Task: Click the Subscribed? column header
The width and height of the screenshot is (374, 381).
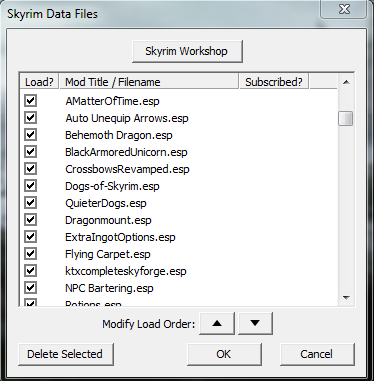Action: click(274, 82)
